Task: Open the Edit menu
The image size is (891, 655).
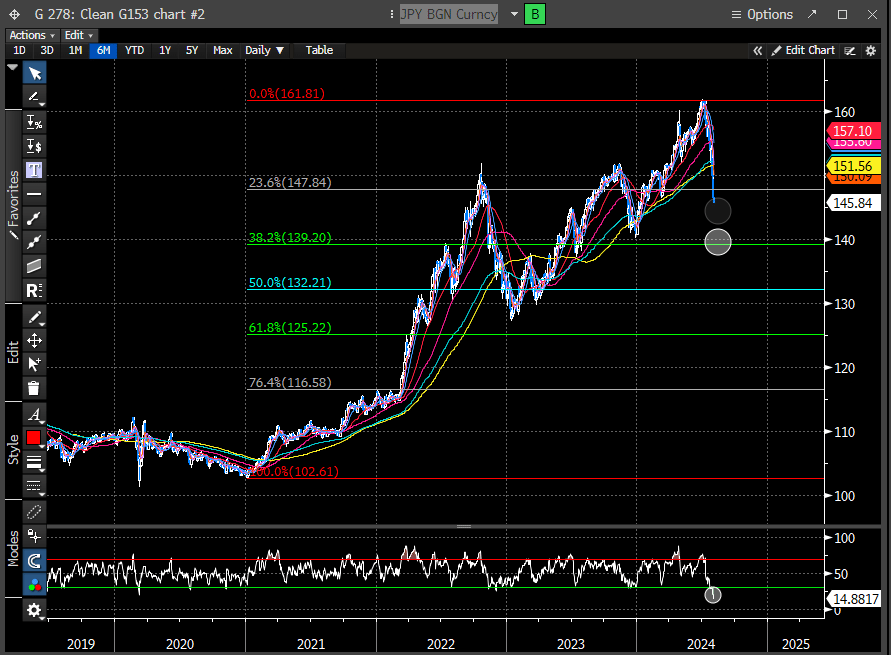Action: [78, 35]
